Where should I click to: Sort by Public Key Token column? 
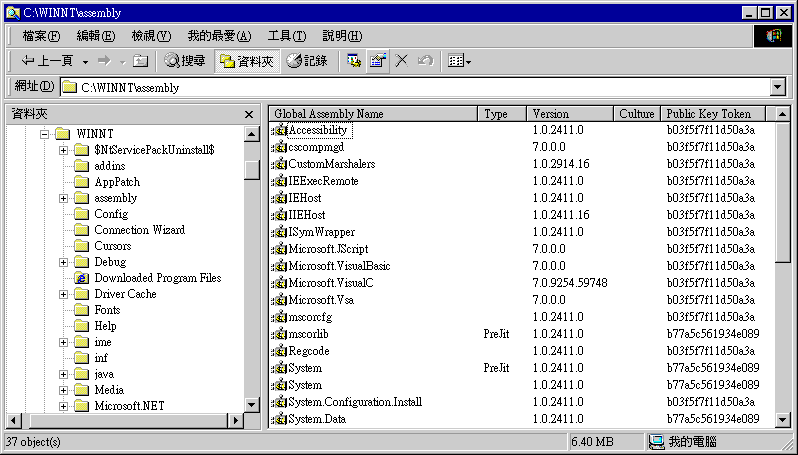point(713,114)
